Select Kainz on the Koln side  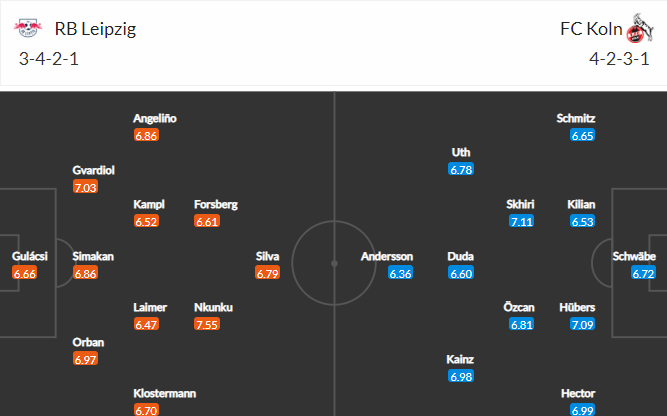460,359
